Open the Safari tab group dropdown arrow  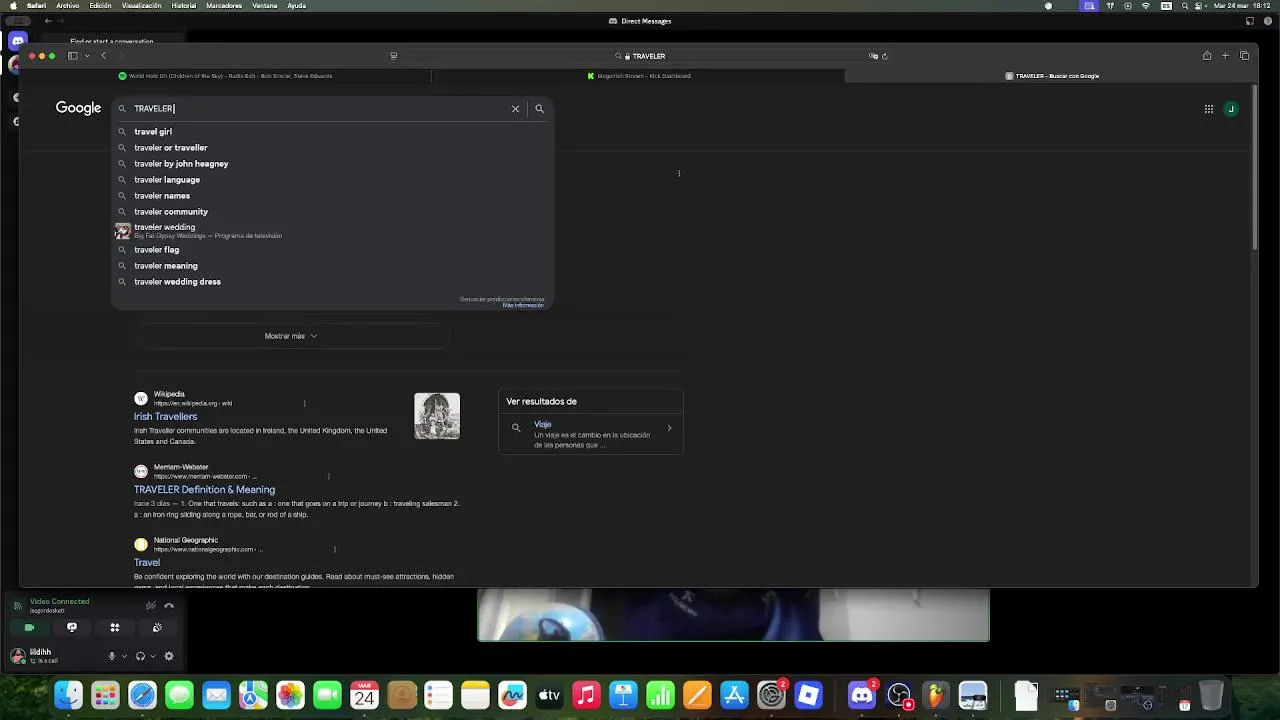pyautogui.click(x=85, y=56)
